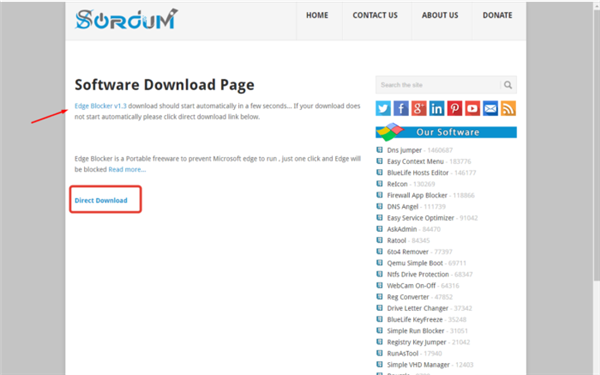Open the Easy Service Optimizer link
Image resolution: width=600 pixels, height=375 pixels.
click(x=421, y=218)
